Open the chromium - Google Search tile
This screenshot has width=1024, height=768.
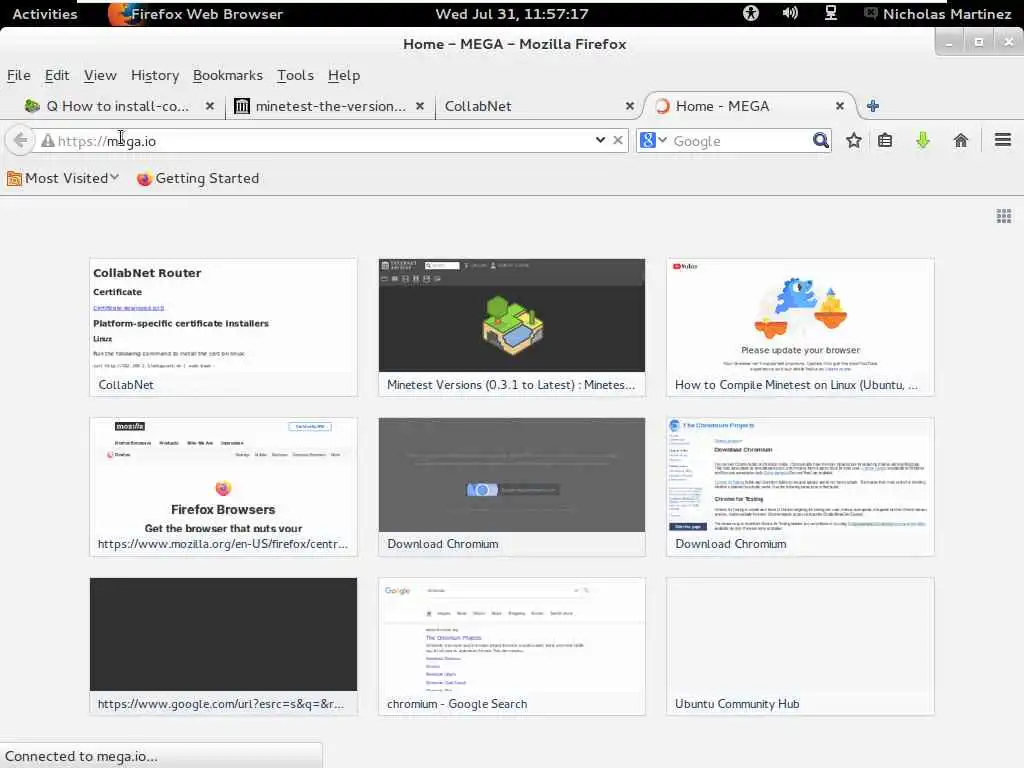[x=511, y=646]
